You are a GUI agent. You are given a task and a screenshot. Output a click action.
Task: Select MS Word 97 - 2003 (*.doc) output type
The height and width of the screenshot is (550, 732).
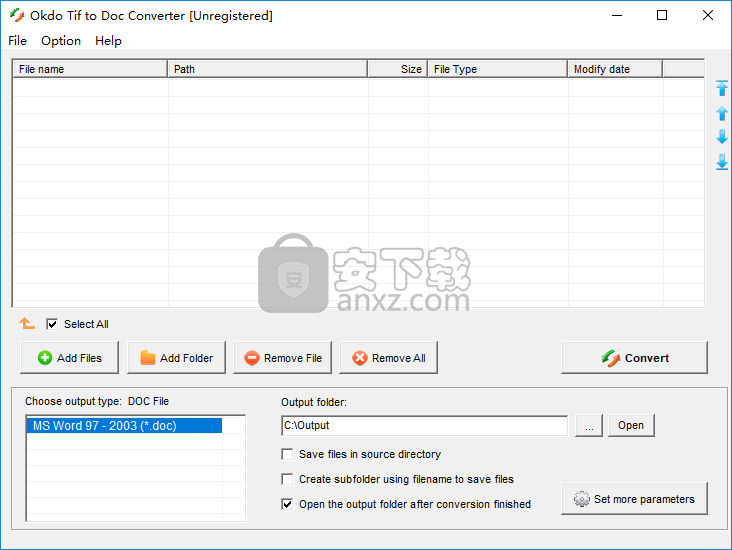click(x=124, y=426)
